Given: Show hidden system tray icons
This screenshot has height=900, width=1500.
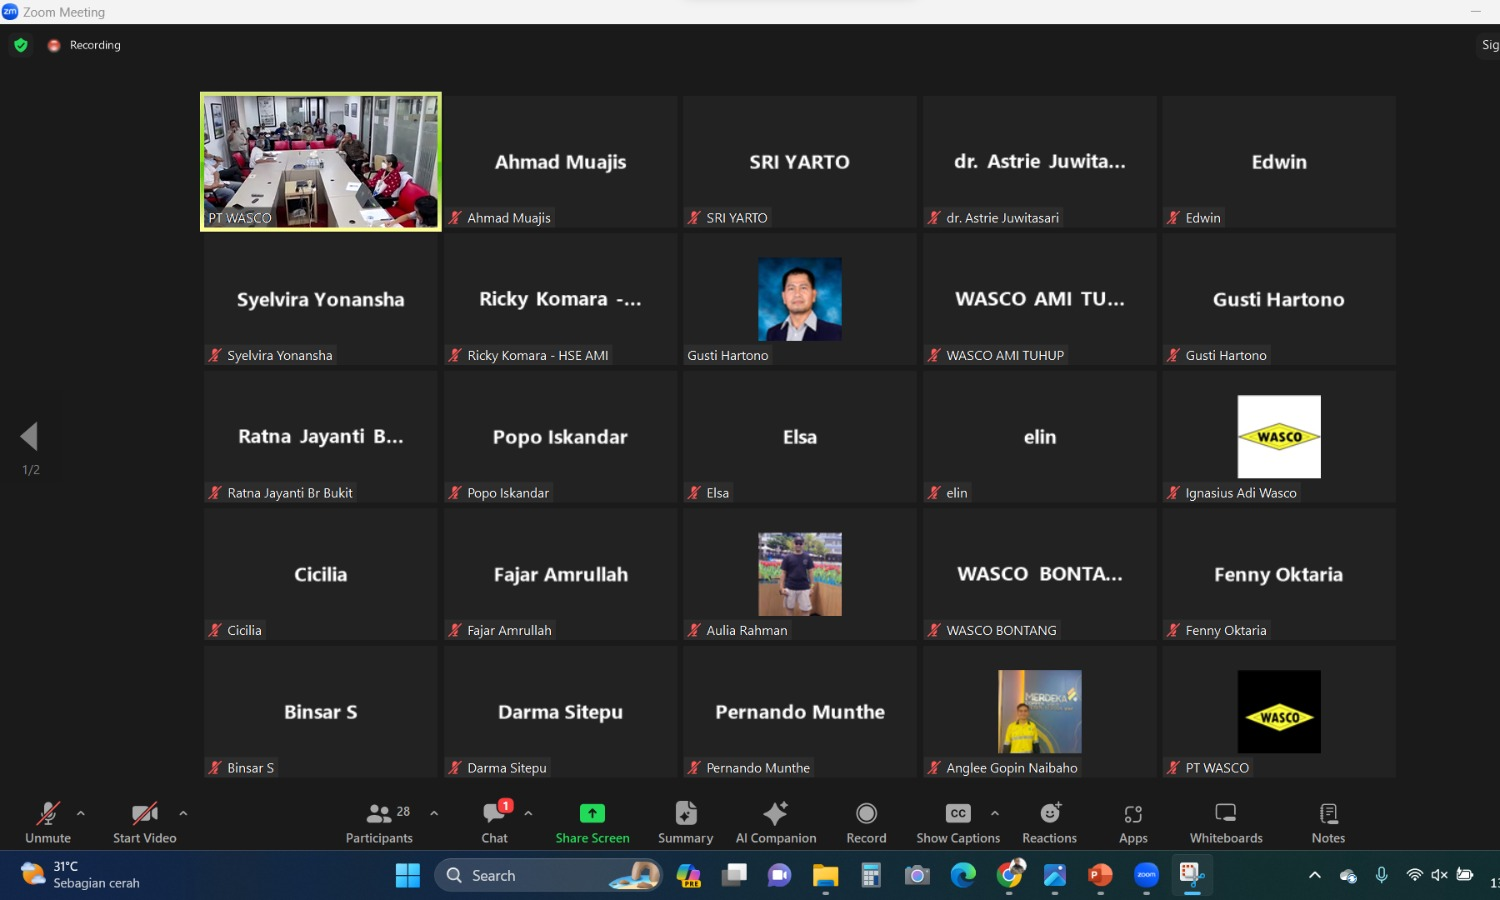Looking at the screenshot, I should click(1315, 876).
